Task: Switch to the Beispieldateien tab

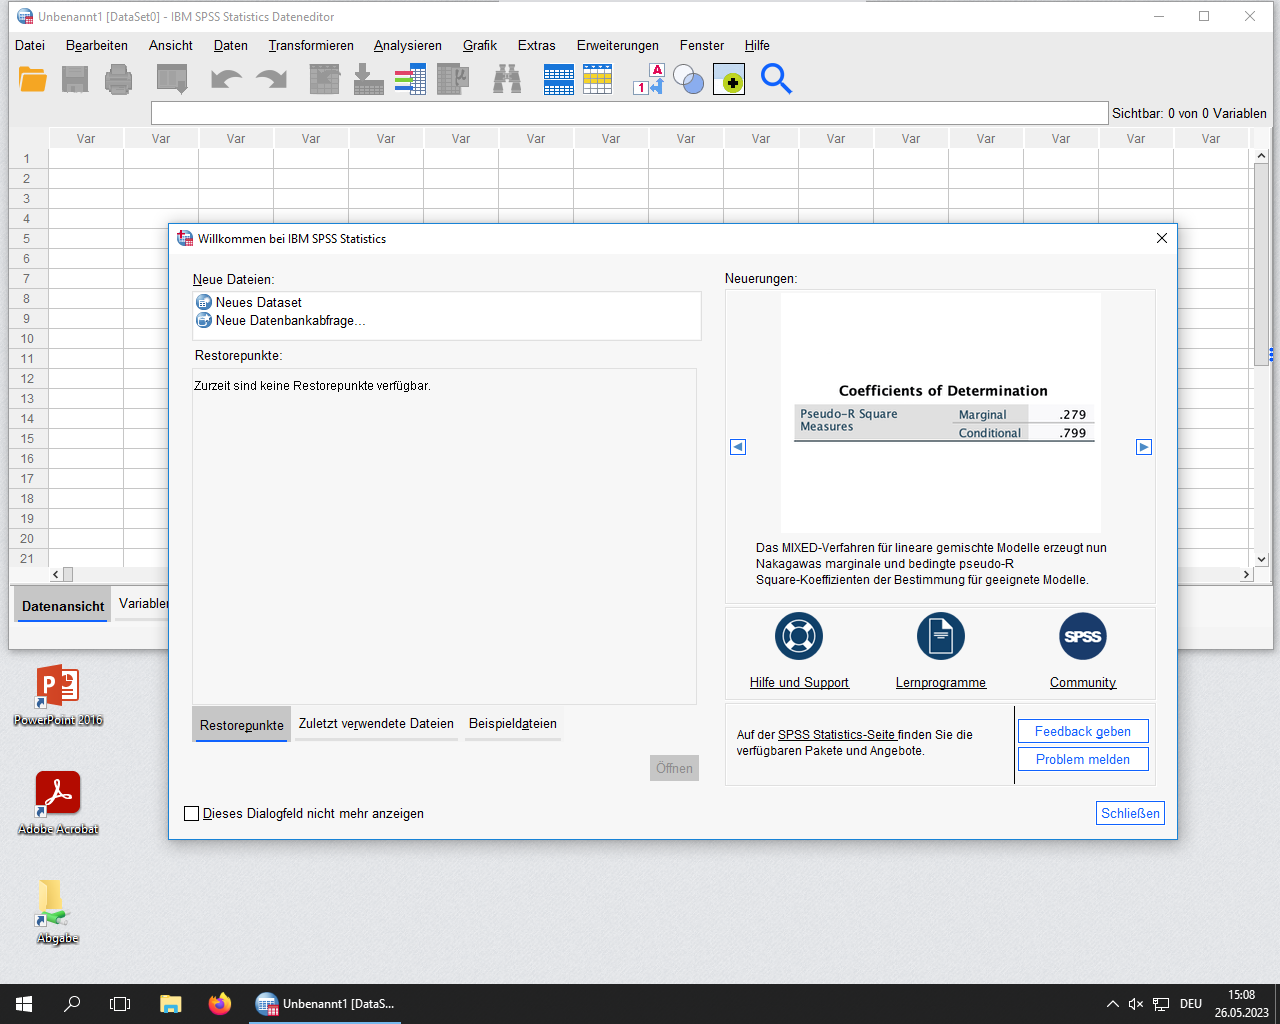Action: 513,724
